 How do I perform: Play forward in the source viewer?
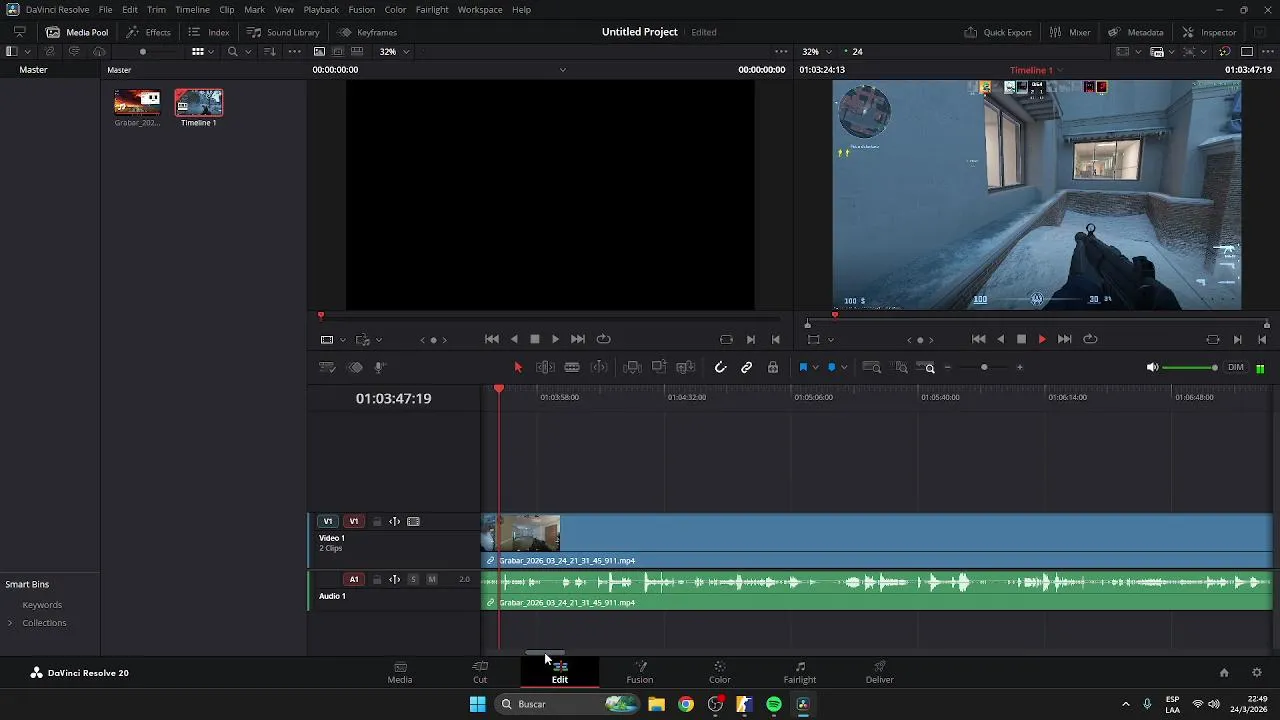tap(556, 339)
